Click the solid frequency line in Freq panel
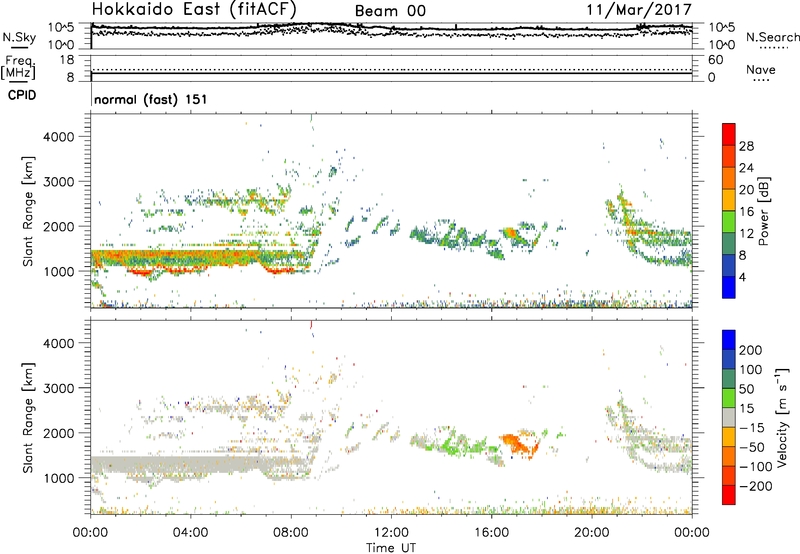800x554 pixels. click(x=392, y=73)
